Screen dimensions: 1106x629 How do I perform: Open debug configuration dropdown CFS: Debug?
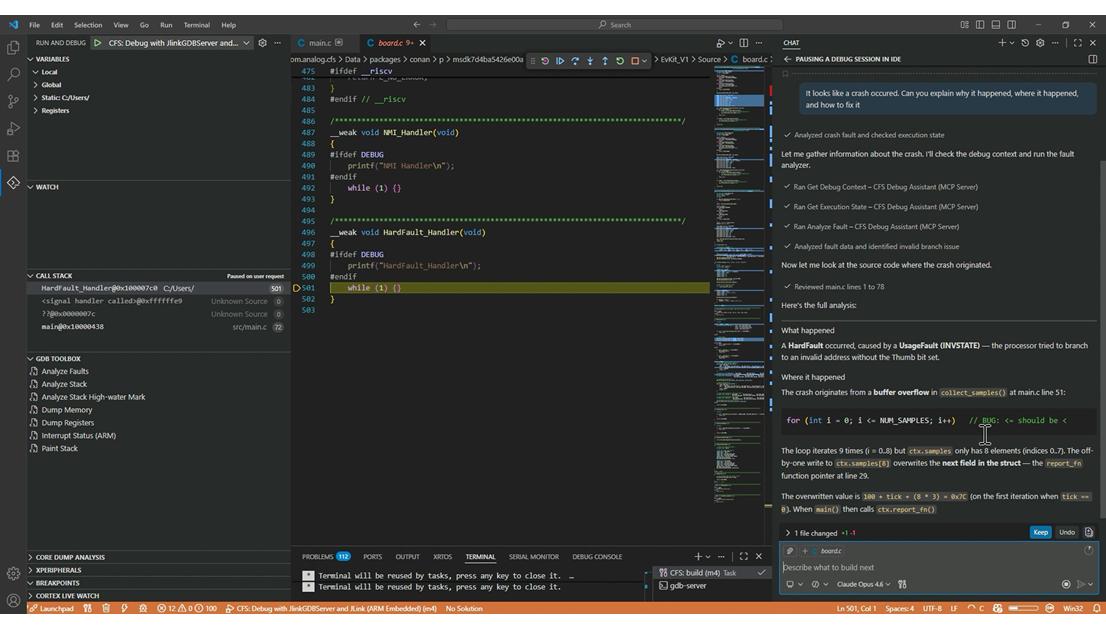tap(179, 43)
